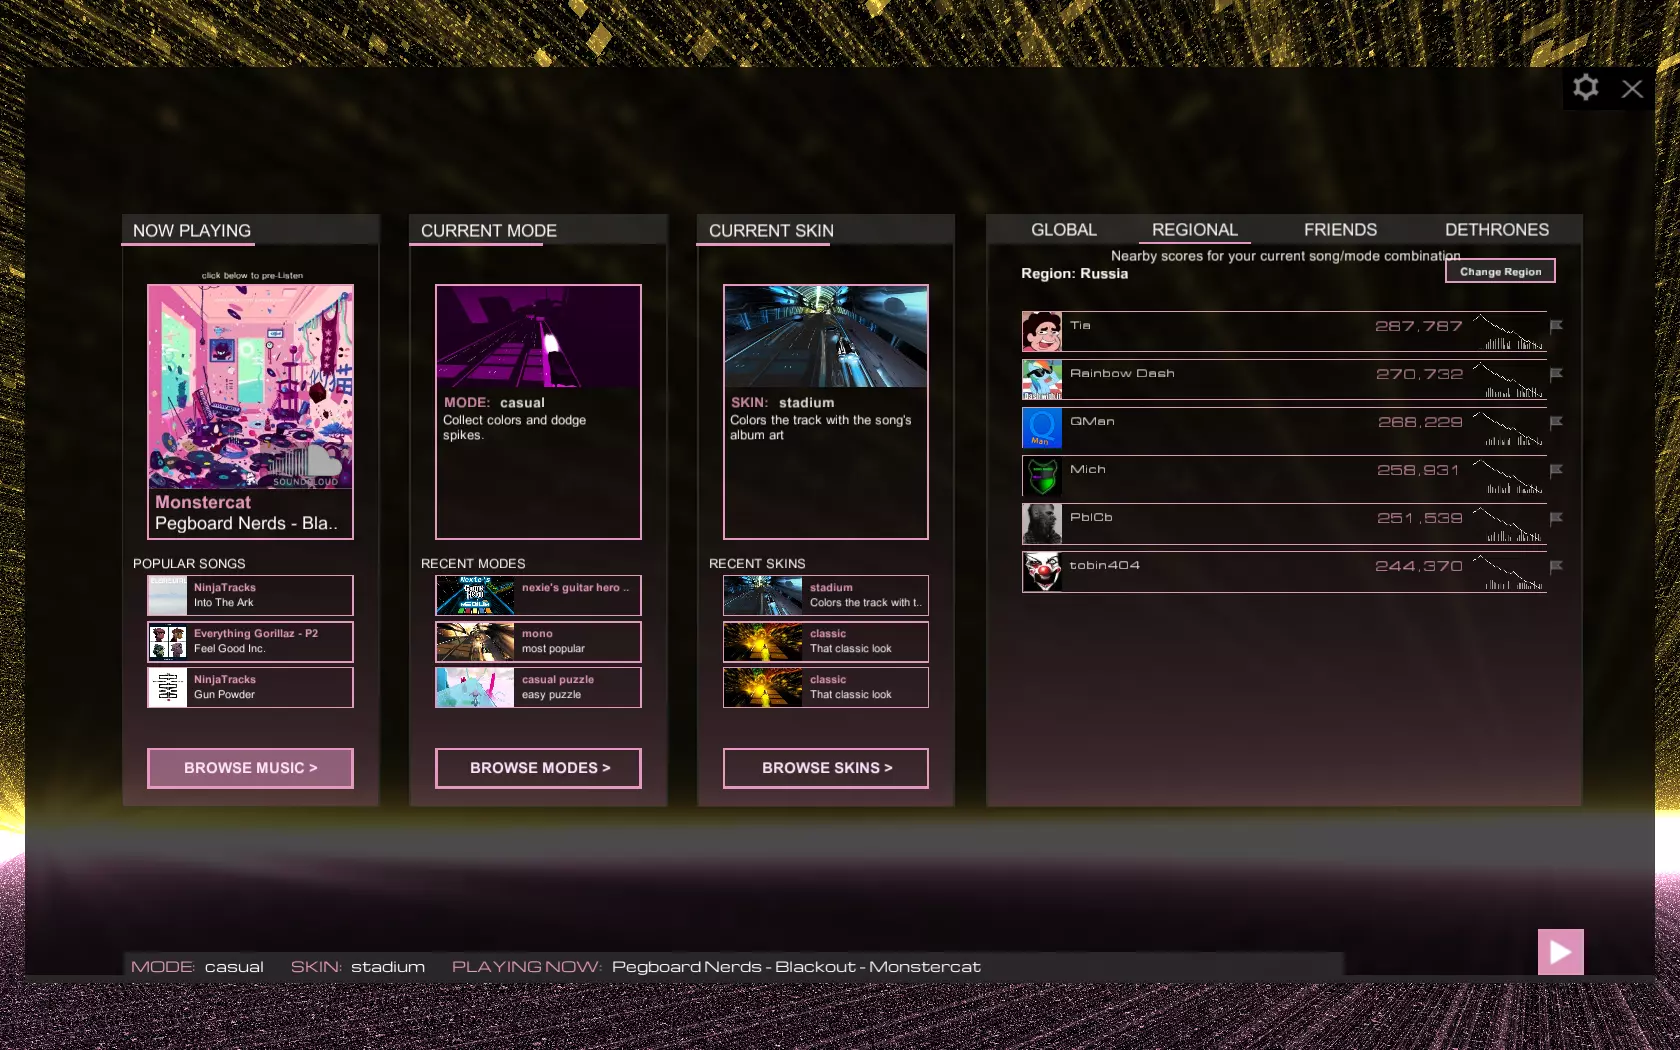Image resolution: width=1680 pixels, height=1050 pixels.
Task: Click the "PbICb" player name
Action: pos(1091,518)
